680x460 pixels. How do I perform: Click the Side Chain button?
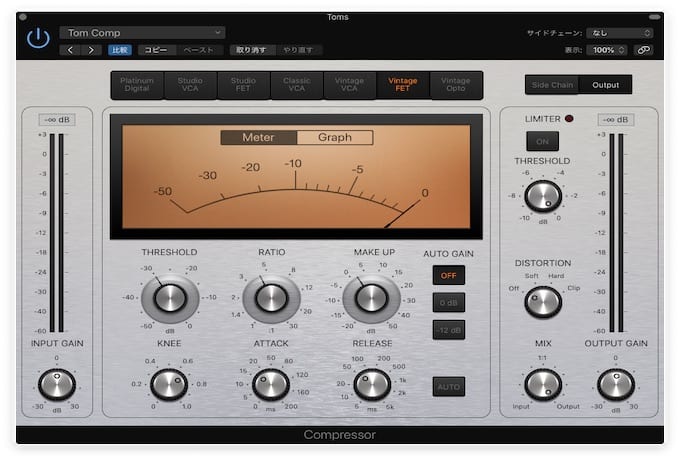[552, 85]
